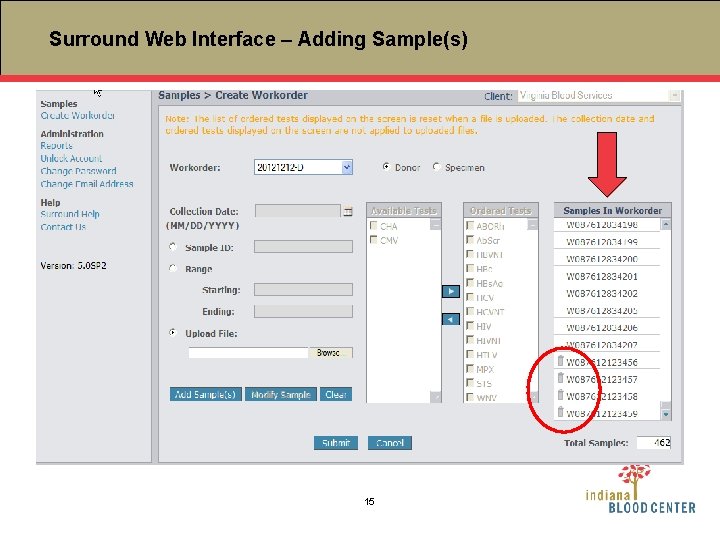This screenshot has width=720, height=540.
Task: Move selected tests to Ordered Tests arrow
Action: [x=450, y=291]
